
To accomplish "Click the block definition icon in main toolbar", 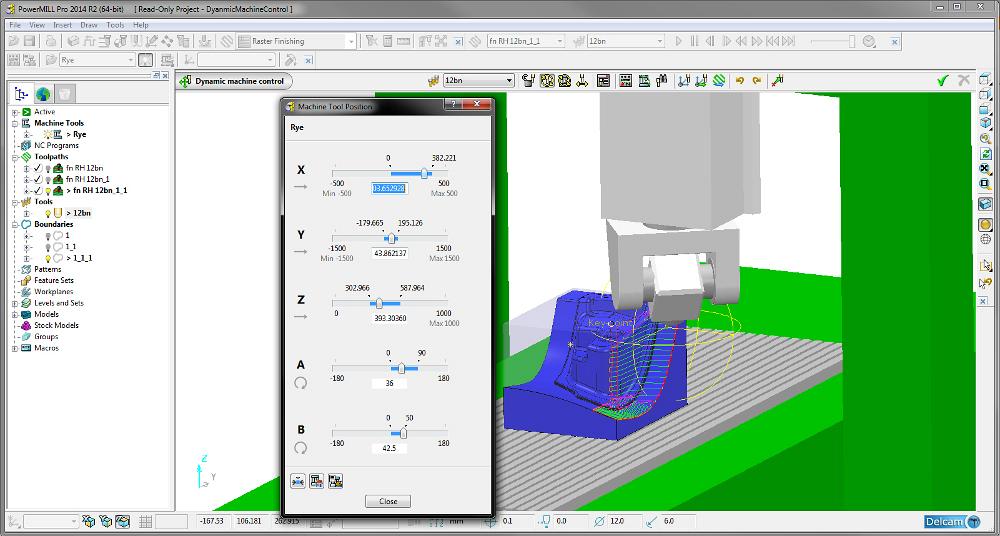I will [x=73, y=41].
